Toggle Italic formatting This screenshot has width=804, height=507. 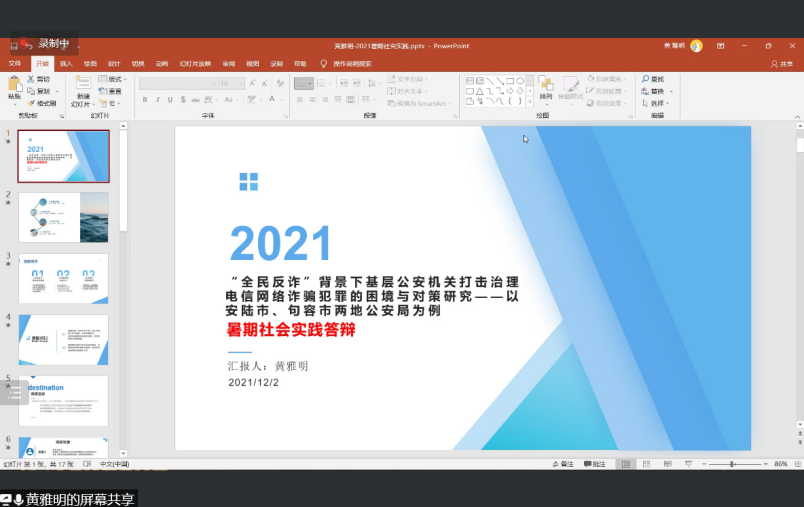pyautogui.click(x=158, y=100)
